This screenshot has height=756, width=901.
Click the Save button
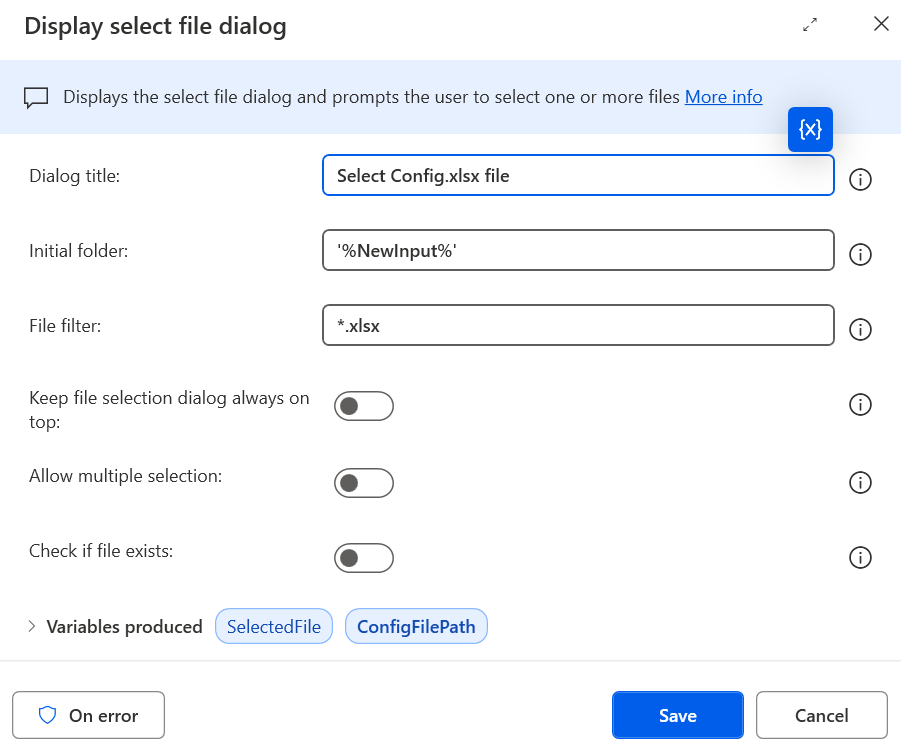[x=677, y=715]
